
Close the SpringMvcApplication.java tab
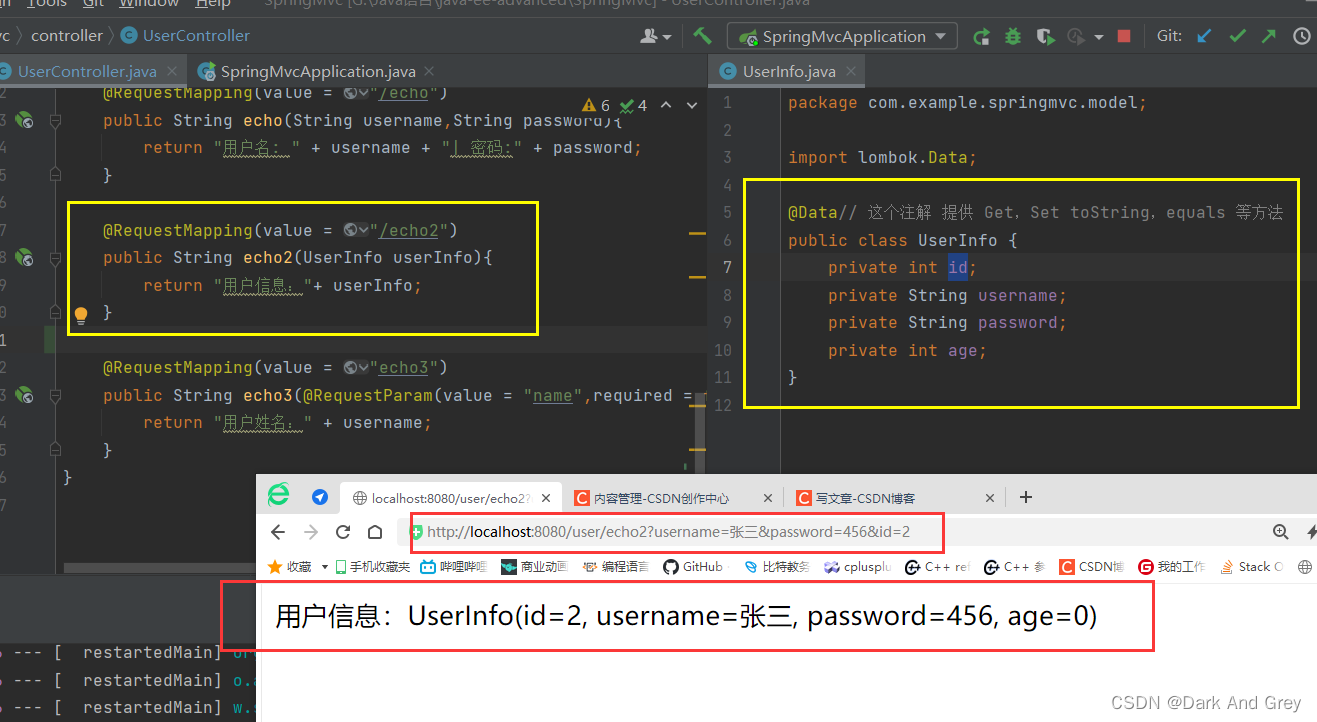(430, 71)
